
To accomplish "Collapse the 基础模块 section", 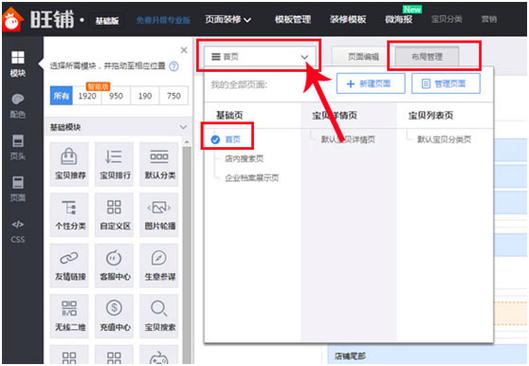I will click(183, 127).
